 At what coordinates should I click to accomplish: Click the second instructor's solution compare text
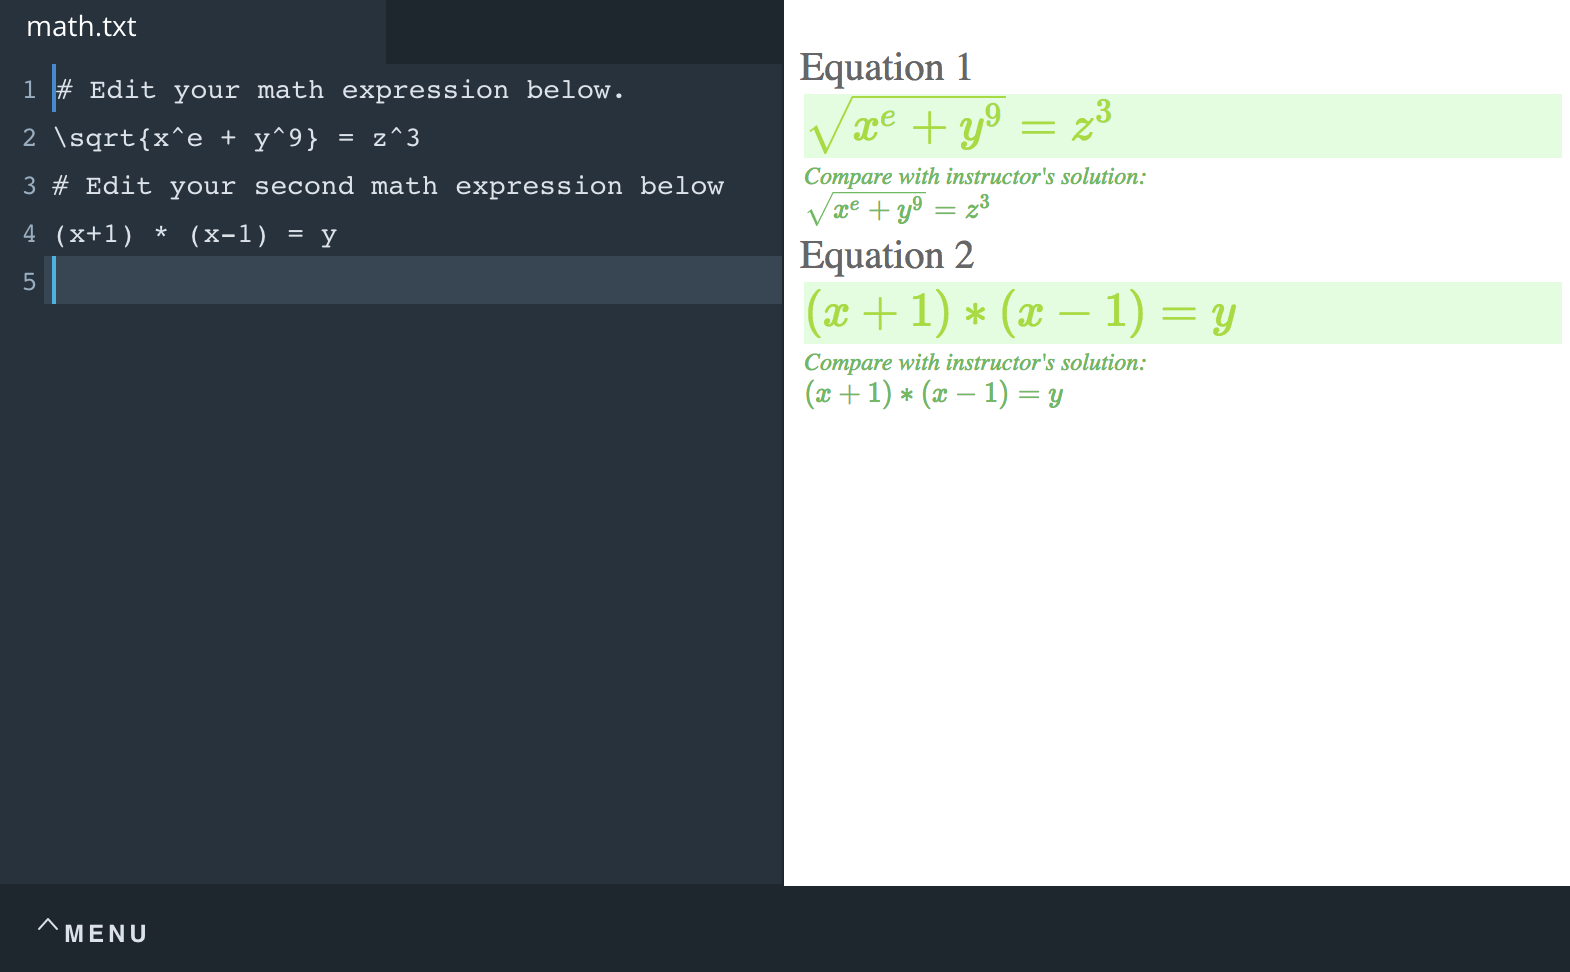pos(975,363)
